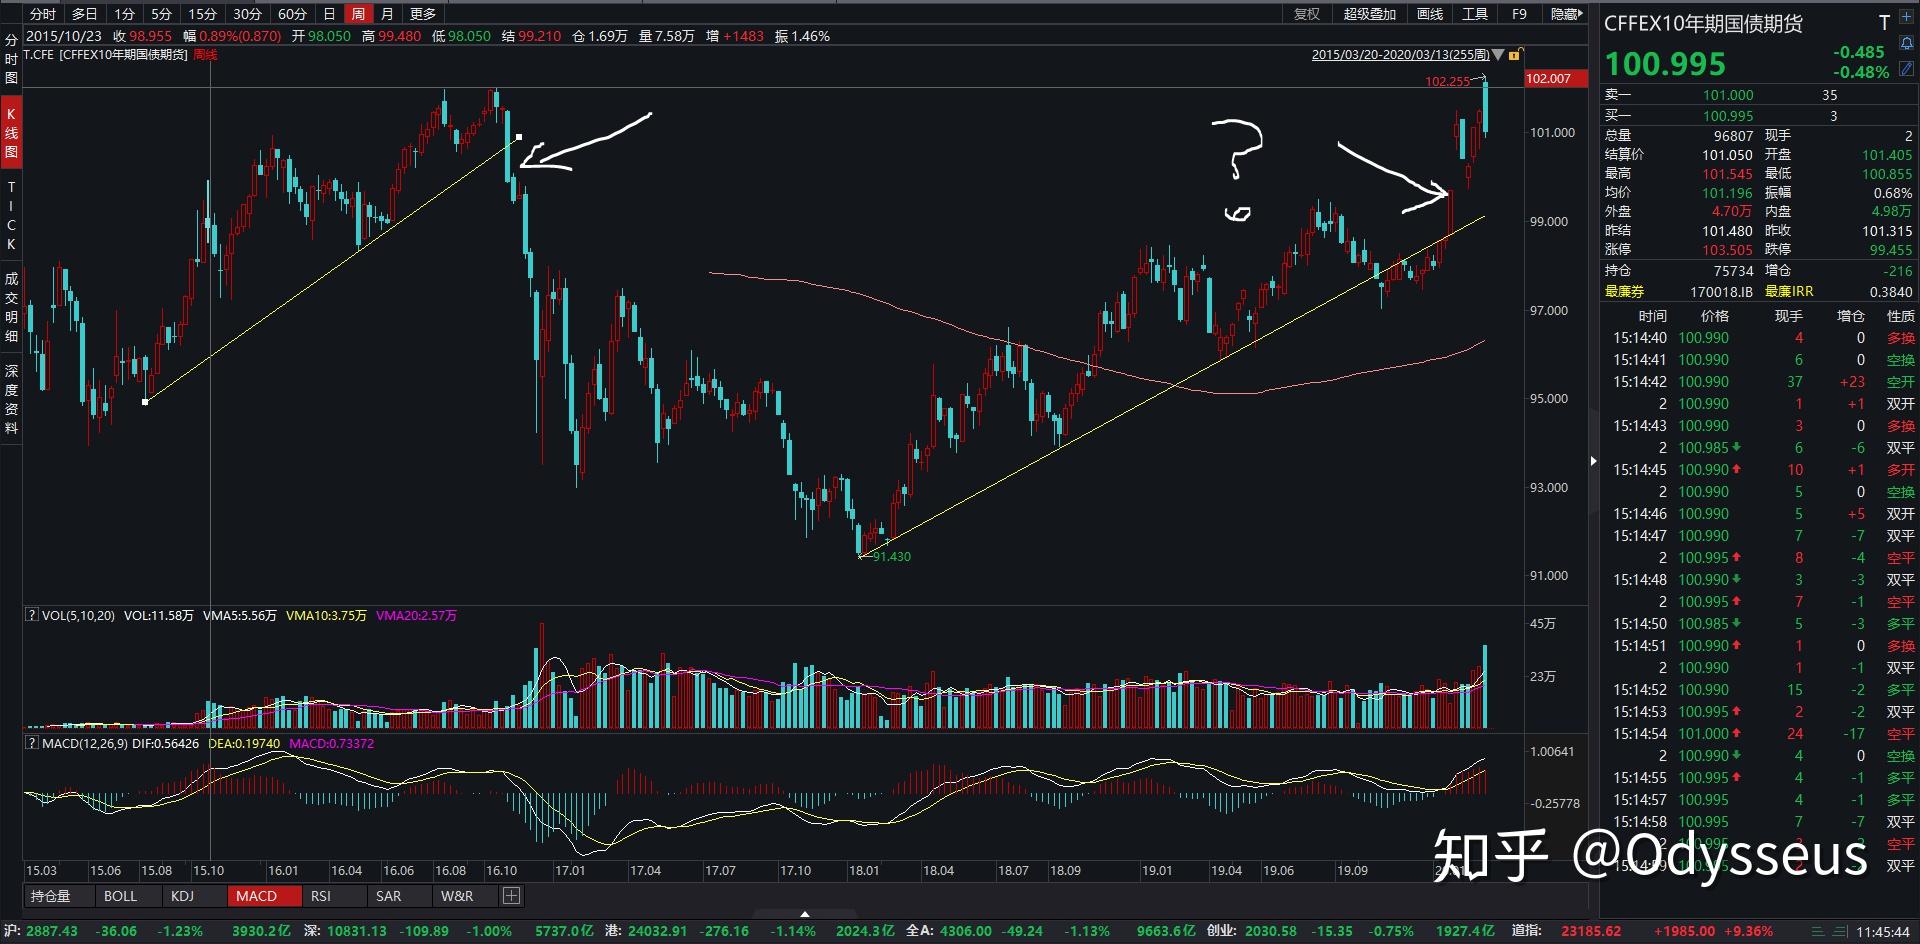This screenshot has width=1920, height=944.
Task: Collapse right quote panel via side arrow
Action: [1593, 461]
